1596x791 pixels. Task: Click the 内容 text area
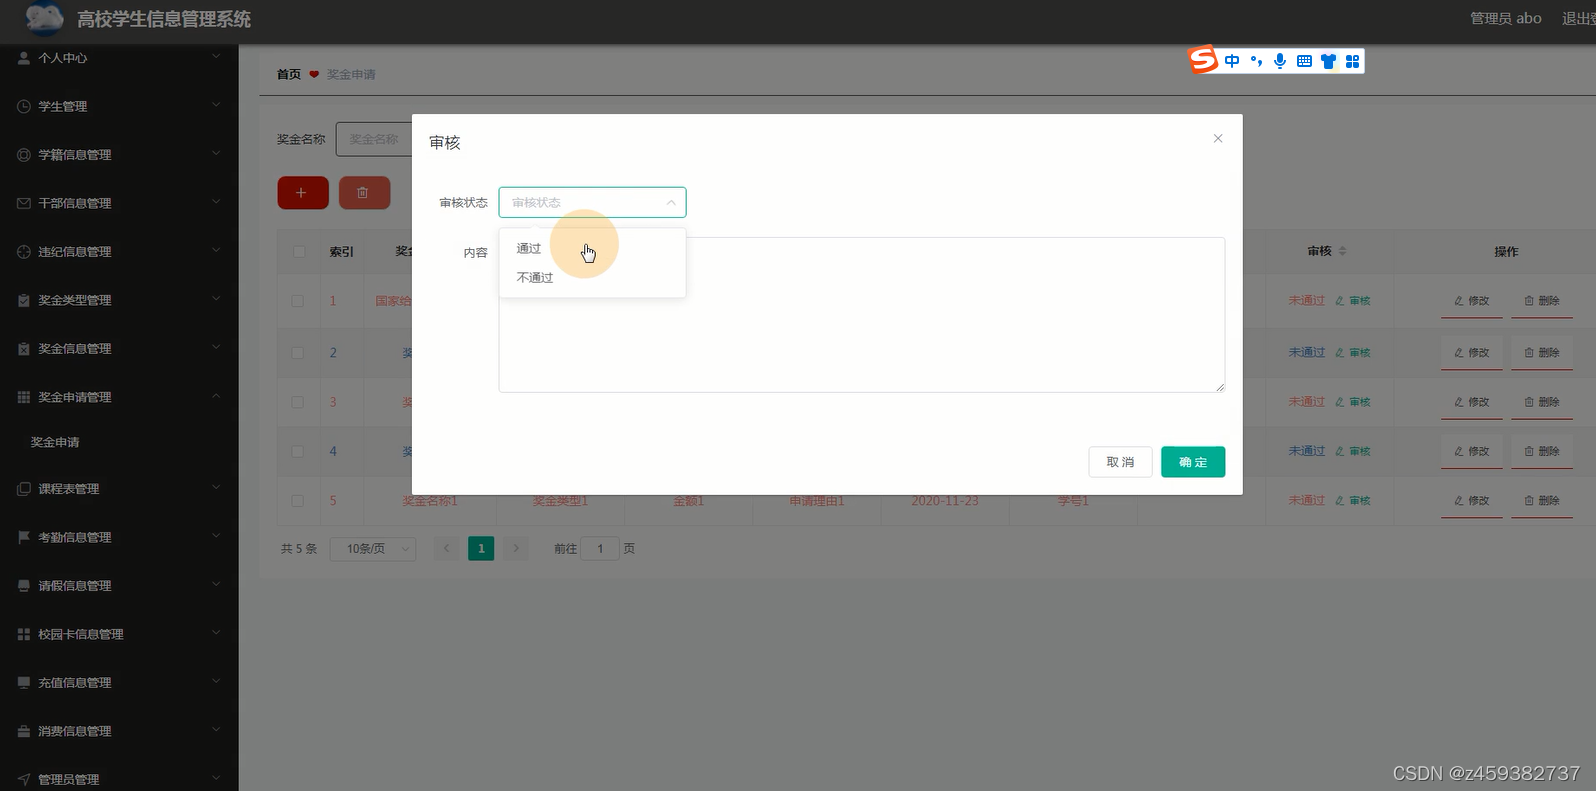[x=861, y=314]
